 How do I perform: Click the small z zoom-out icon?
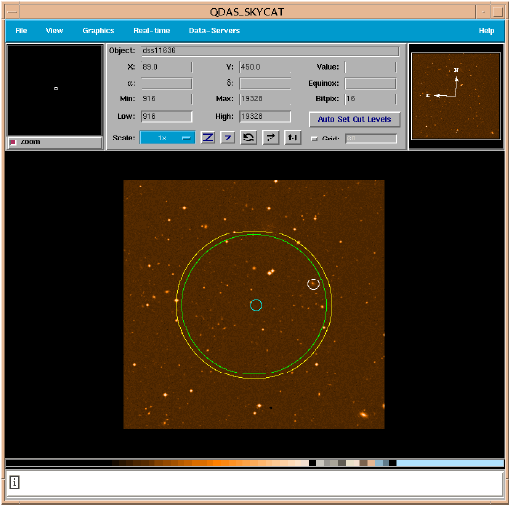point(228,137)
